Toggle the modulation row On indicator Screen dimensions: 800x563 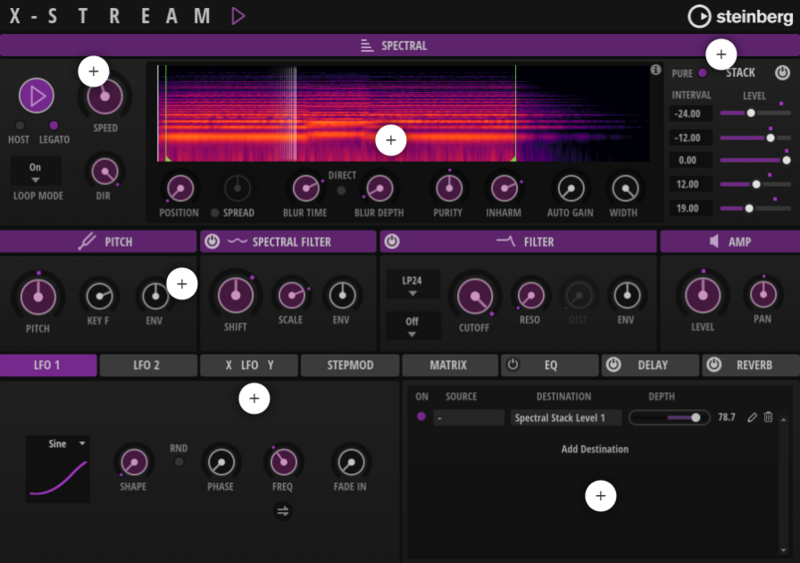[421, 417]
